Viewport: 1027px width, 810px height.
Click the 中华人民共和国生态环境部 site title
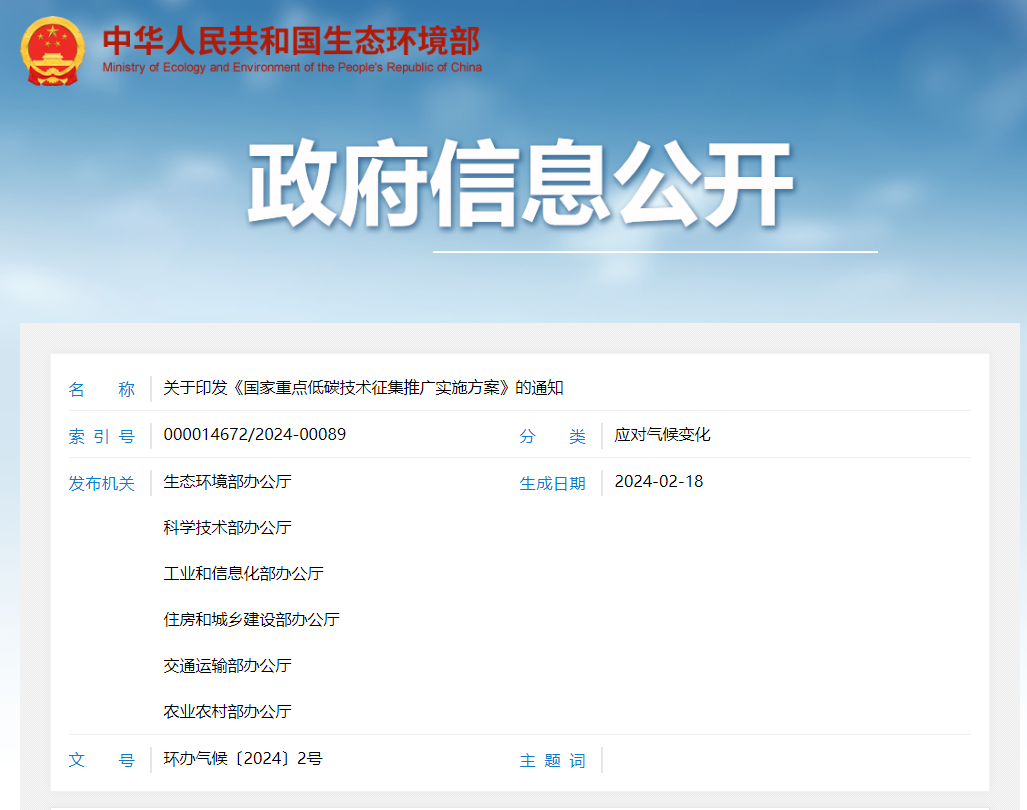[x=291, y=40]
